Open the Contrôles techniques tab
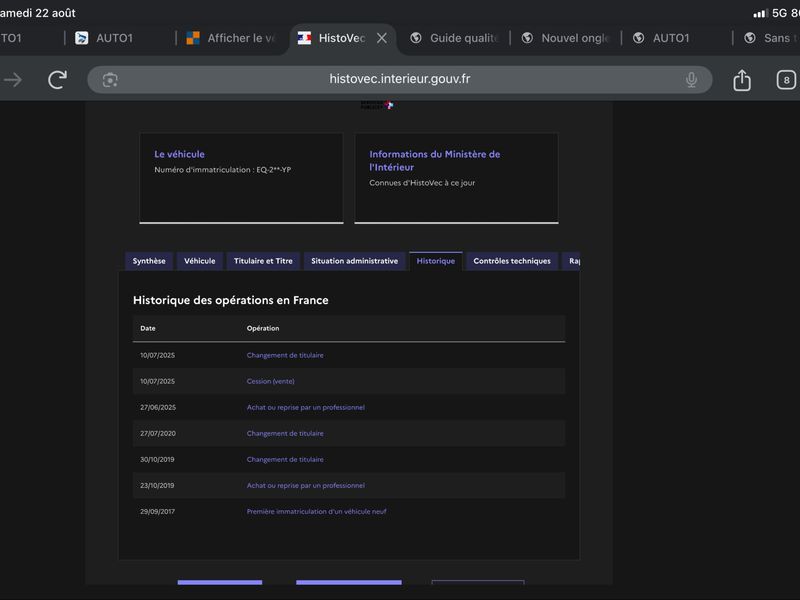The width and height of the screenshot is (800, 600). 512,261
